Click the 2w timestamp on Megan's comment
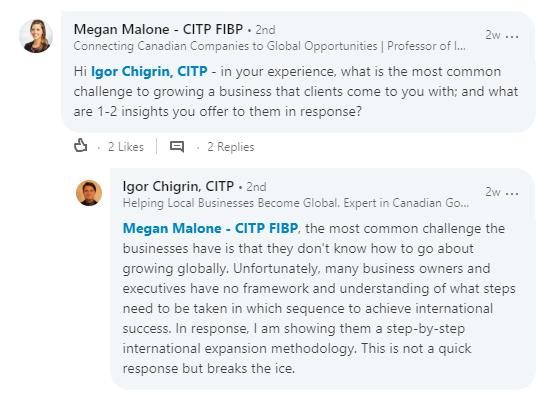The height and width of the screenshot is (395, 550). pyautogui.click(x=493, y=35)
